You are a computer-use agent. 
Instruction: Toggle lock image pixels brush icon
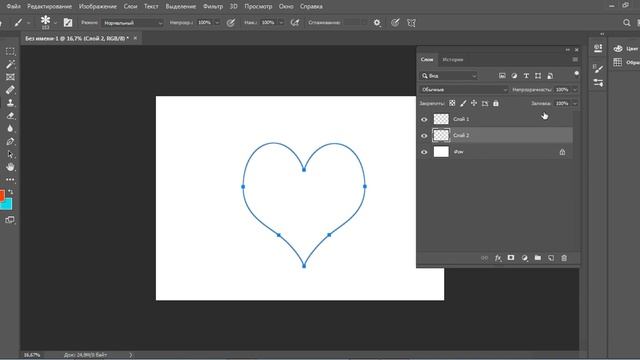pyautogui.click(x=463, y=103)
